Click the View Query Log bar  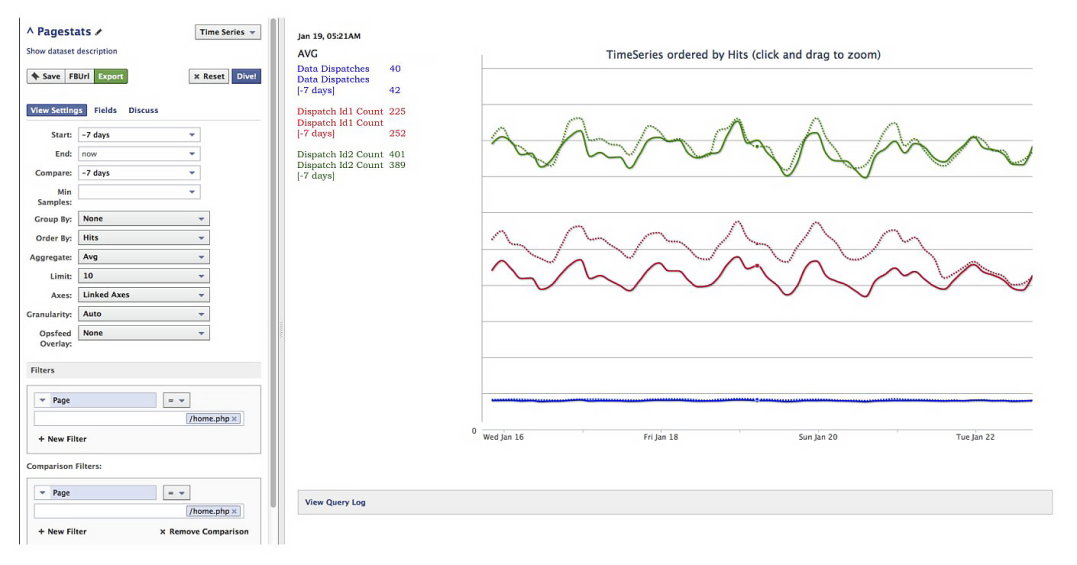pos(675,502)
